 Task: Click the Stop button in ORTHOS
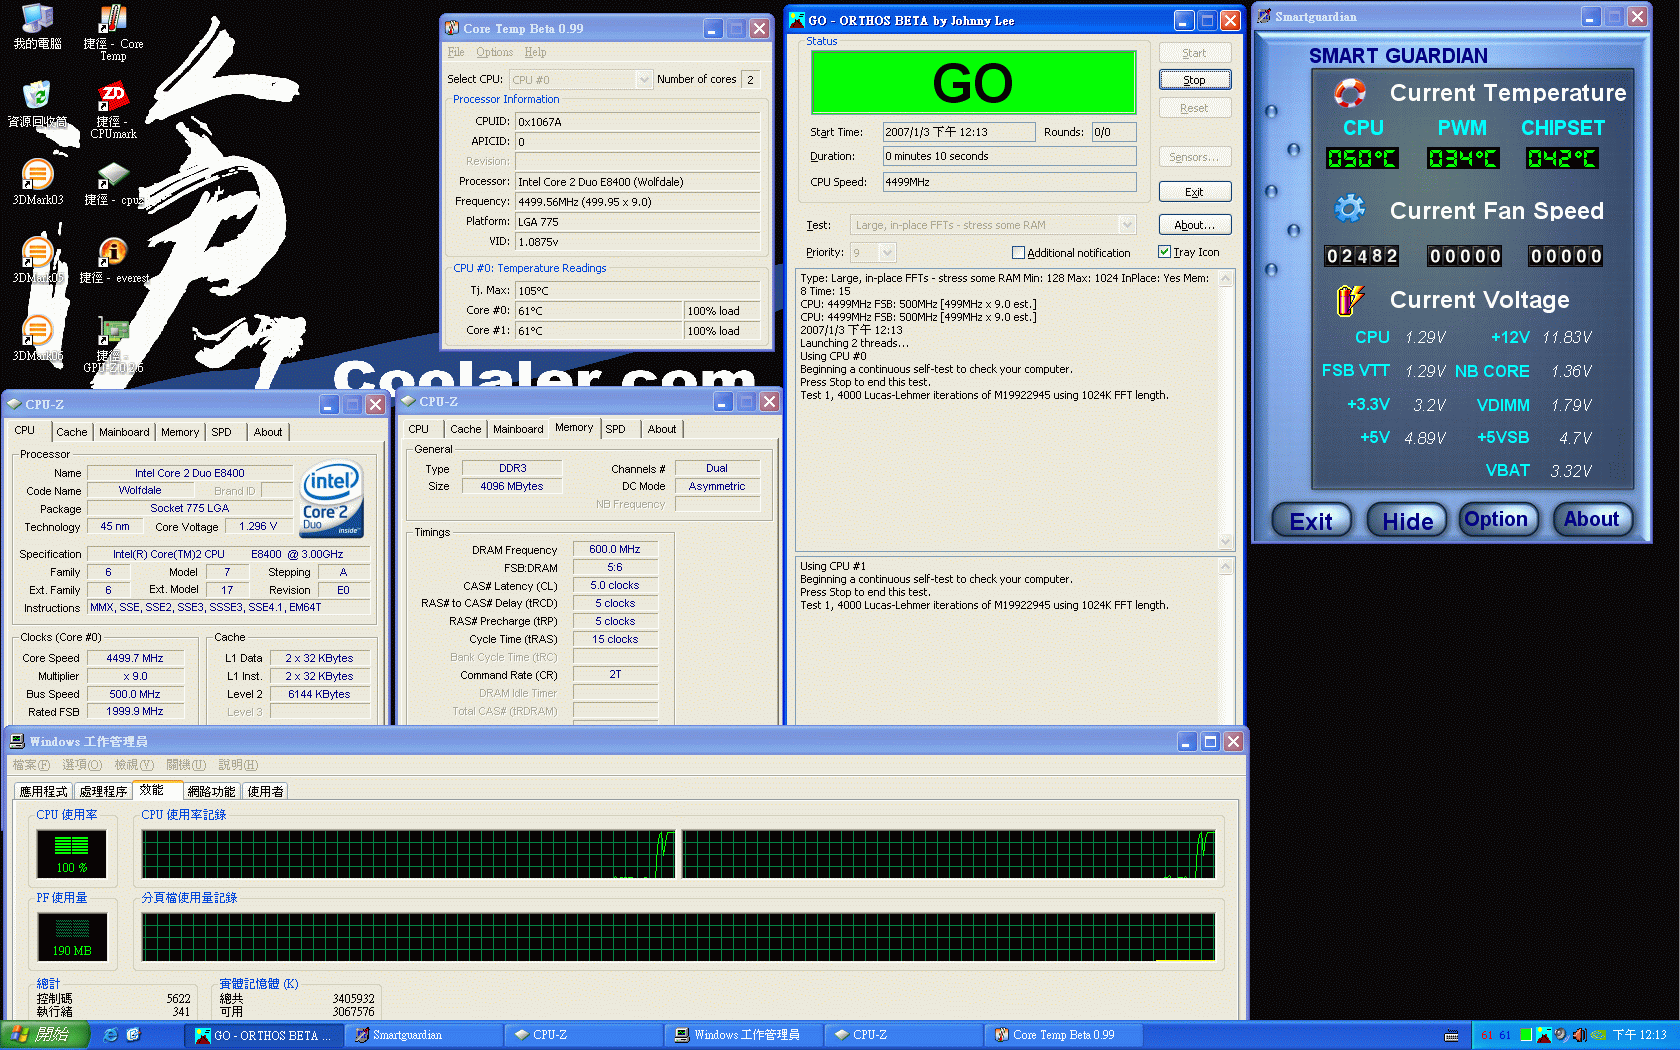1194,80
